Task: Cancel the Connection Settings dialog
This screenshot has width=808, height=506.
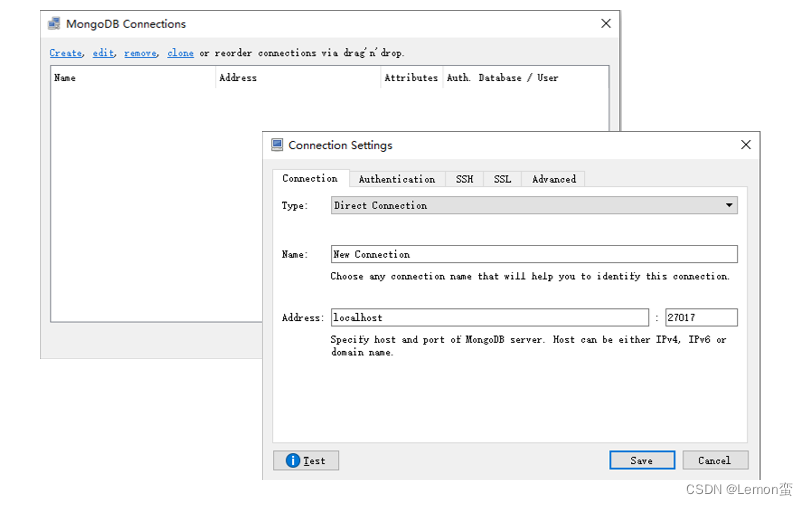Action: pyautogui.click(x=715, y=460)
